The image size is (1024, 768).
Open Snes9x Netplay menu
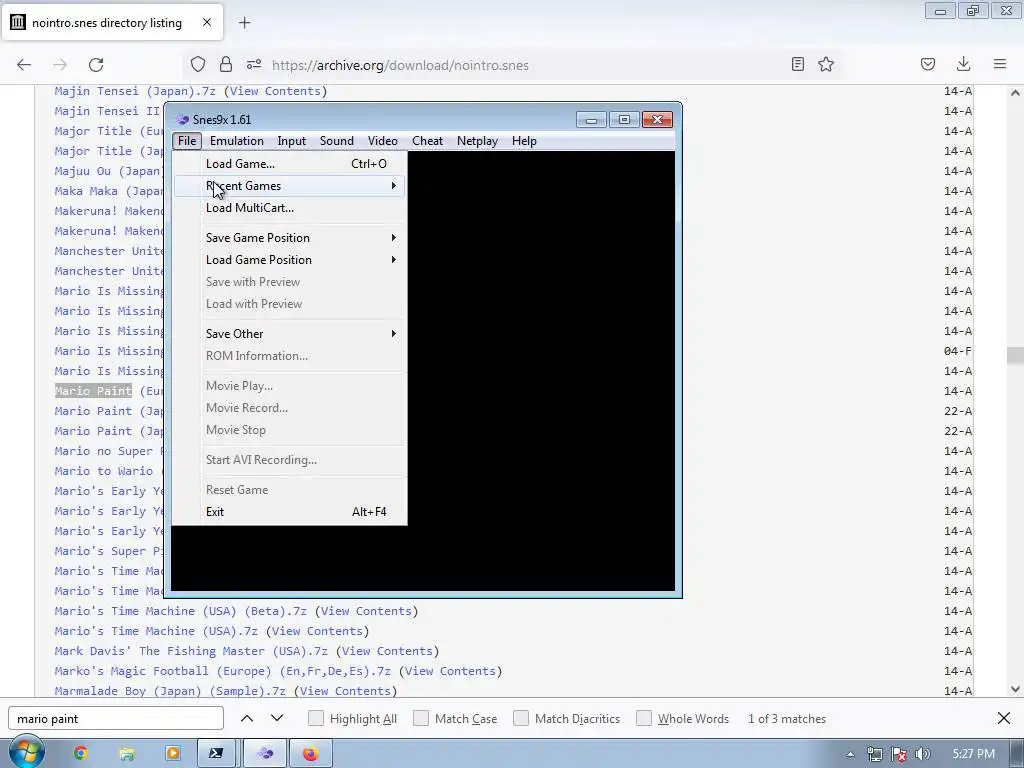pos(477,141)
